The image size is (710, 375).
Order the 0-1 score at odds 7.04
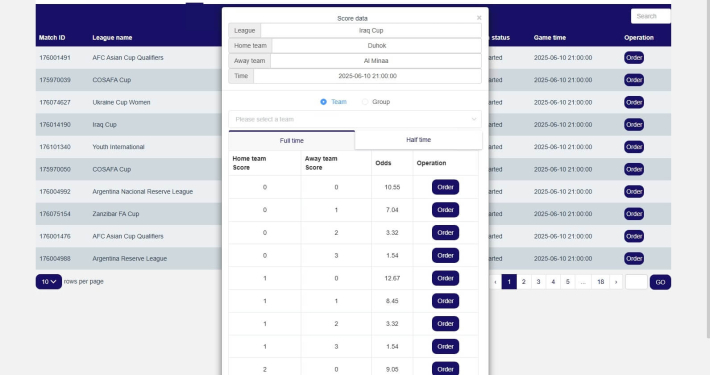pos(445,210)
